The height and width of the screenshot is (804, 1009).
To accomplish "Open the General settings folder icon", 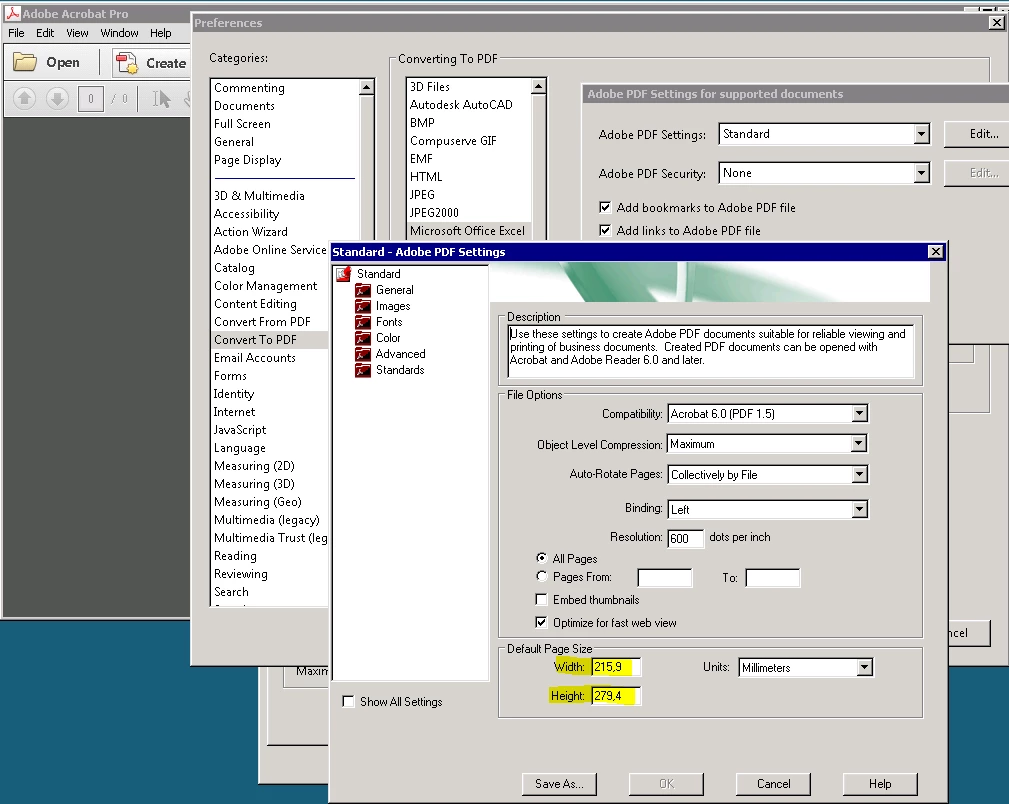I will [363, 290].
